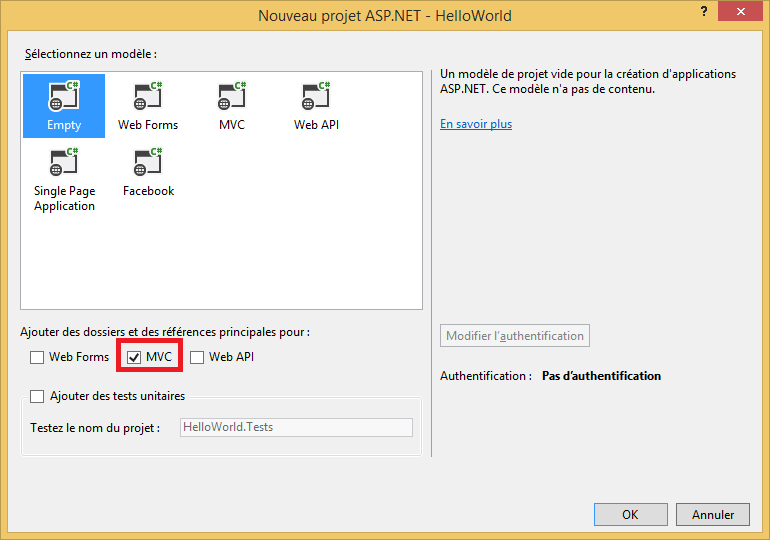Select the Empty project template icon

(x=64, y=106)
